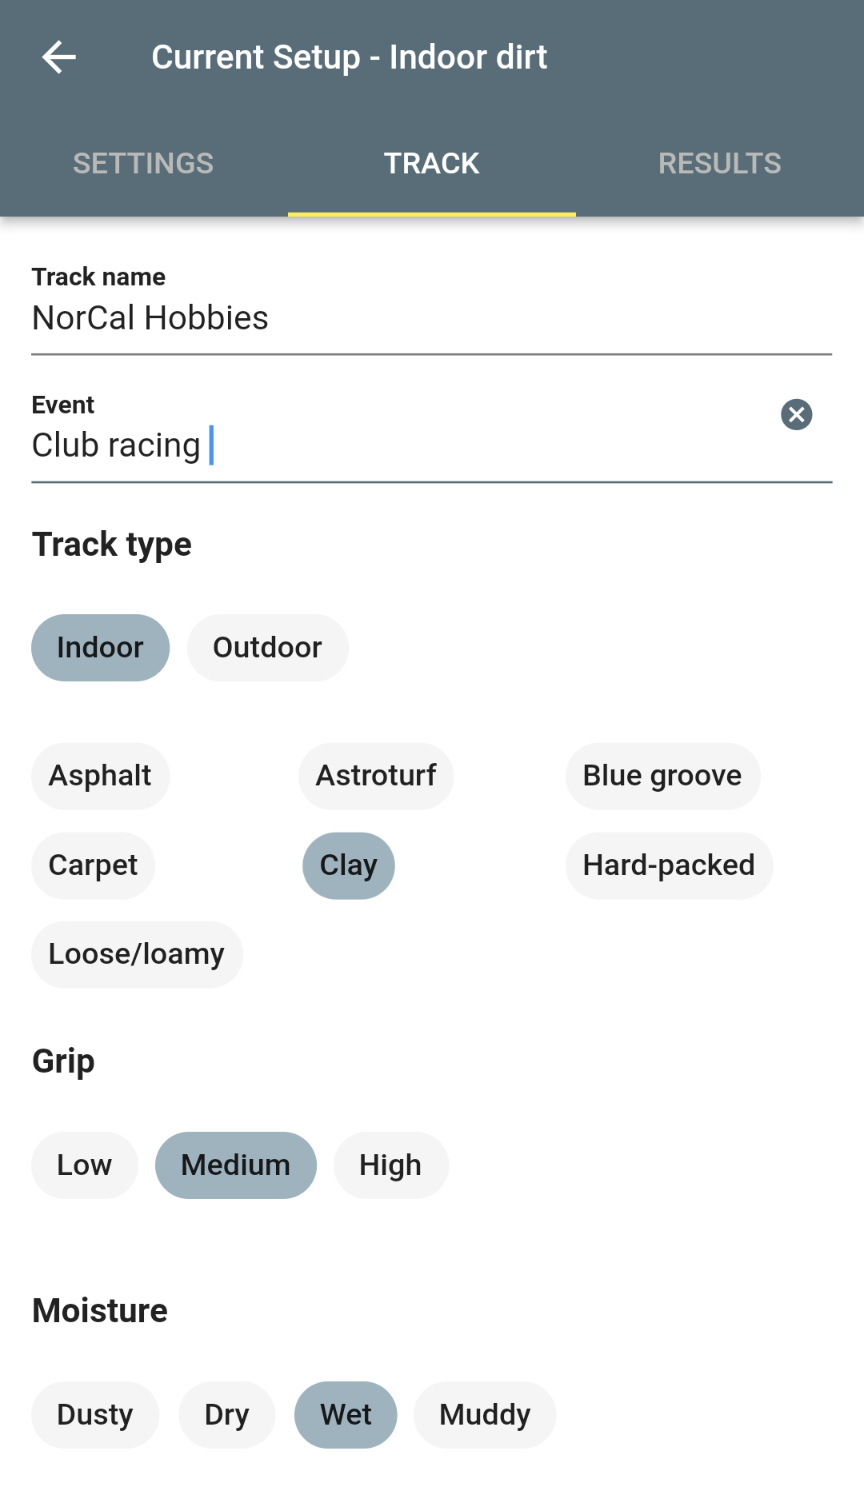Choose Astroturf as the surface
Image resolution: width=864 pixels, height=1507 pixels.
pos(375,775)
